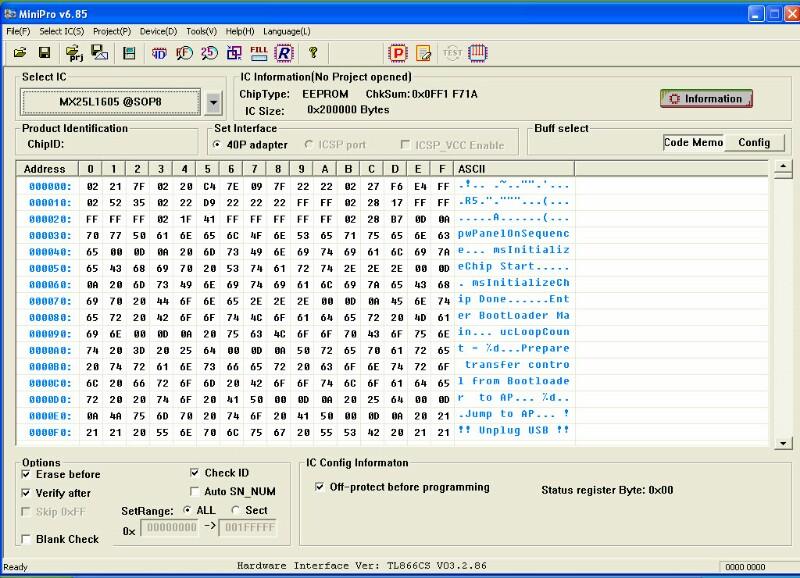Toggle the Verify after checkbox
This screenshot has height=578, width=800.
tap(26, 493)
